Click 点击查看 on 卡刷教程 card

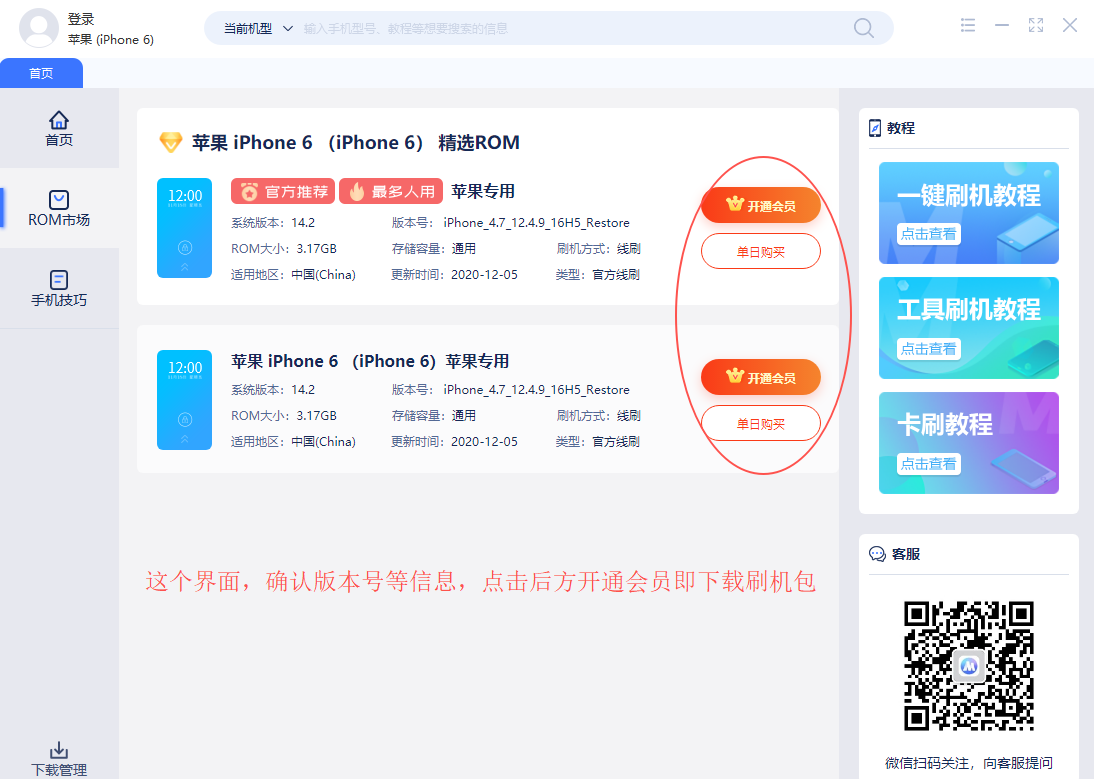pyautogui.click(x=929, y=464)
